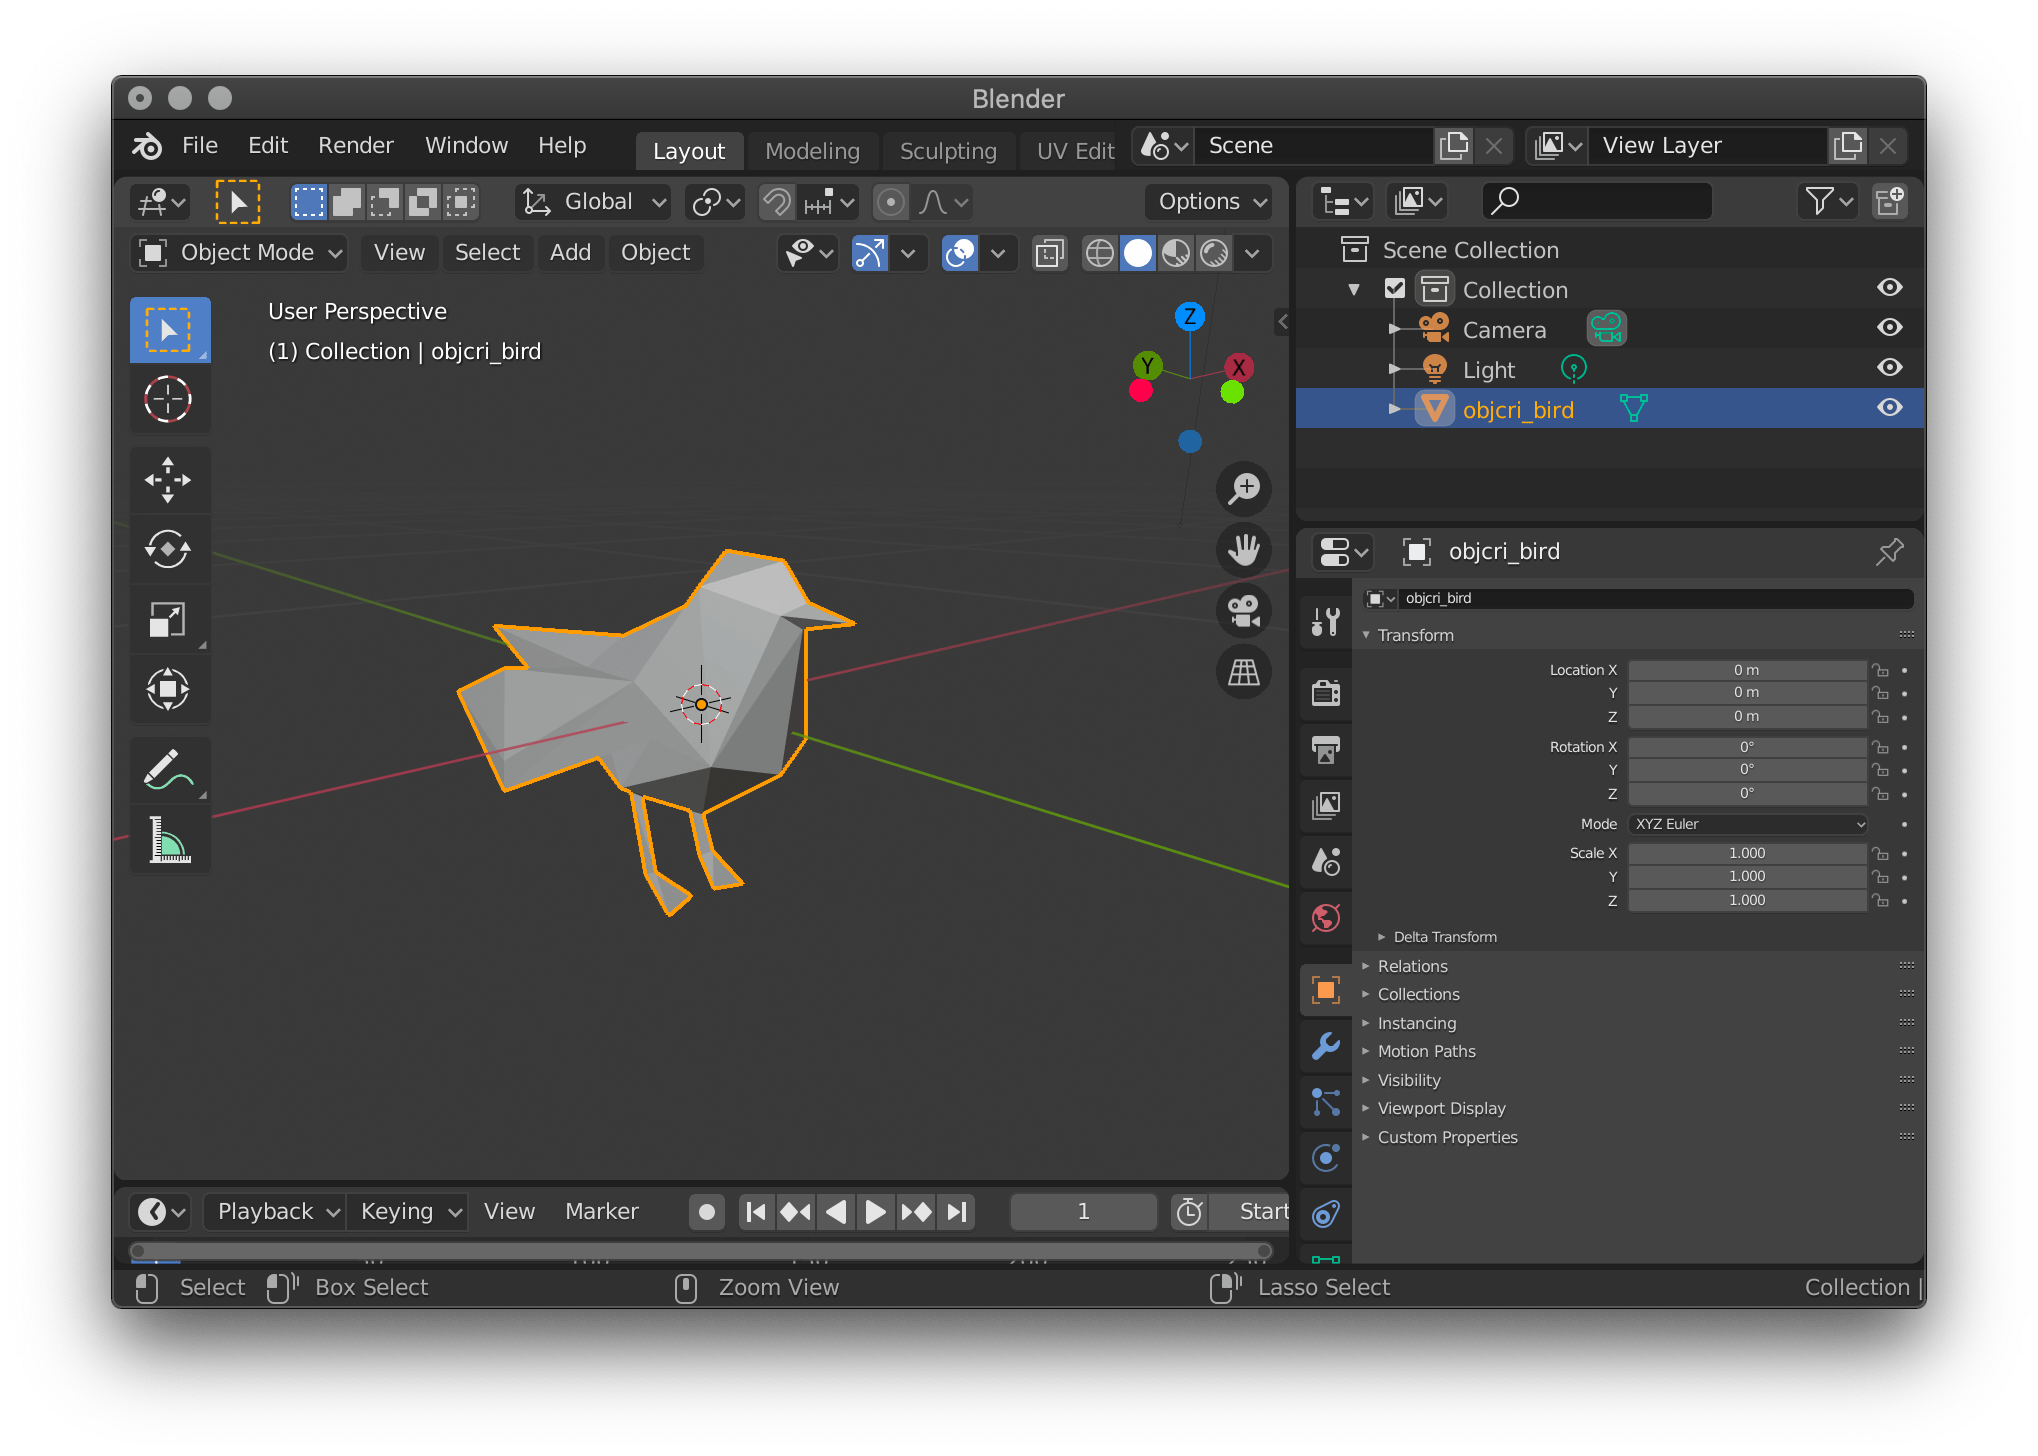2038x1456 pixels.
Task: Select the Measure tool
Action: (x=170, y=839)
